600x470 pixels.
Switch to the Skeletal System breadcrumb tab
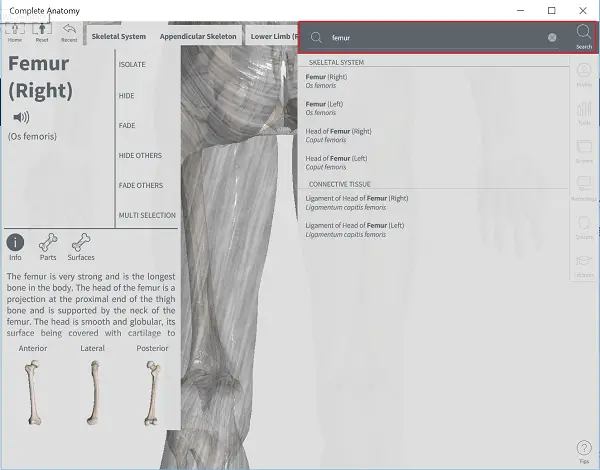[119, 36]
